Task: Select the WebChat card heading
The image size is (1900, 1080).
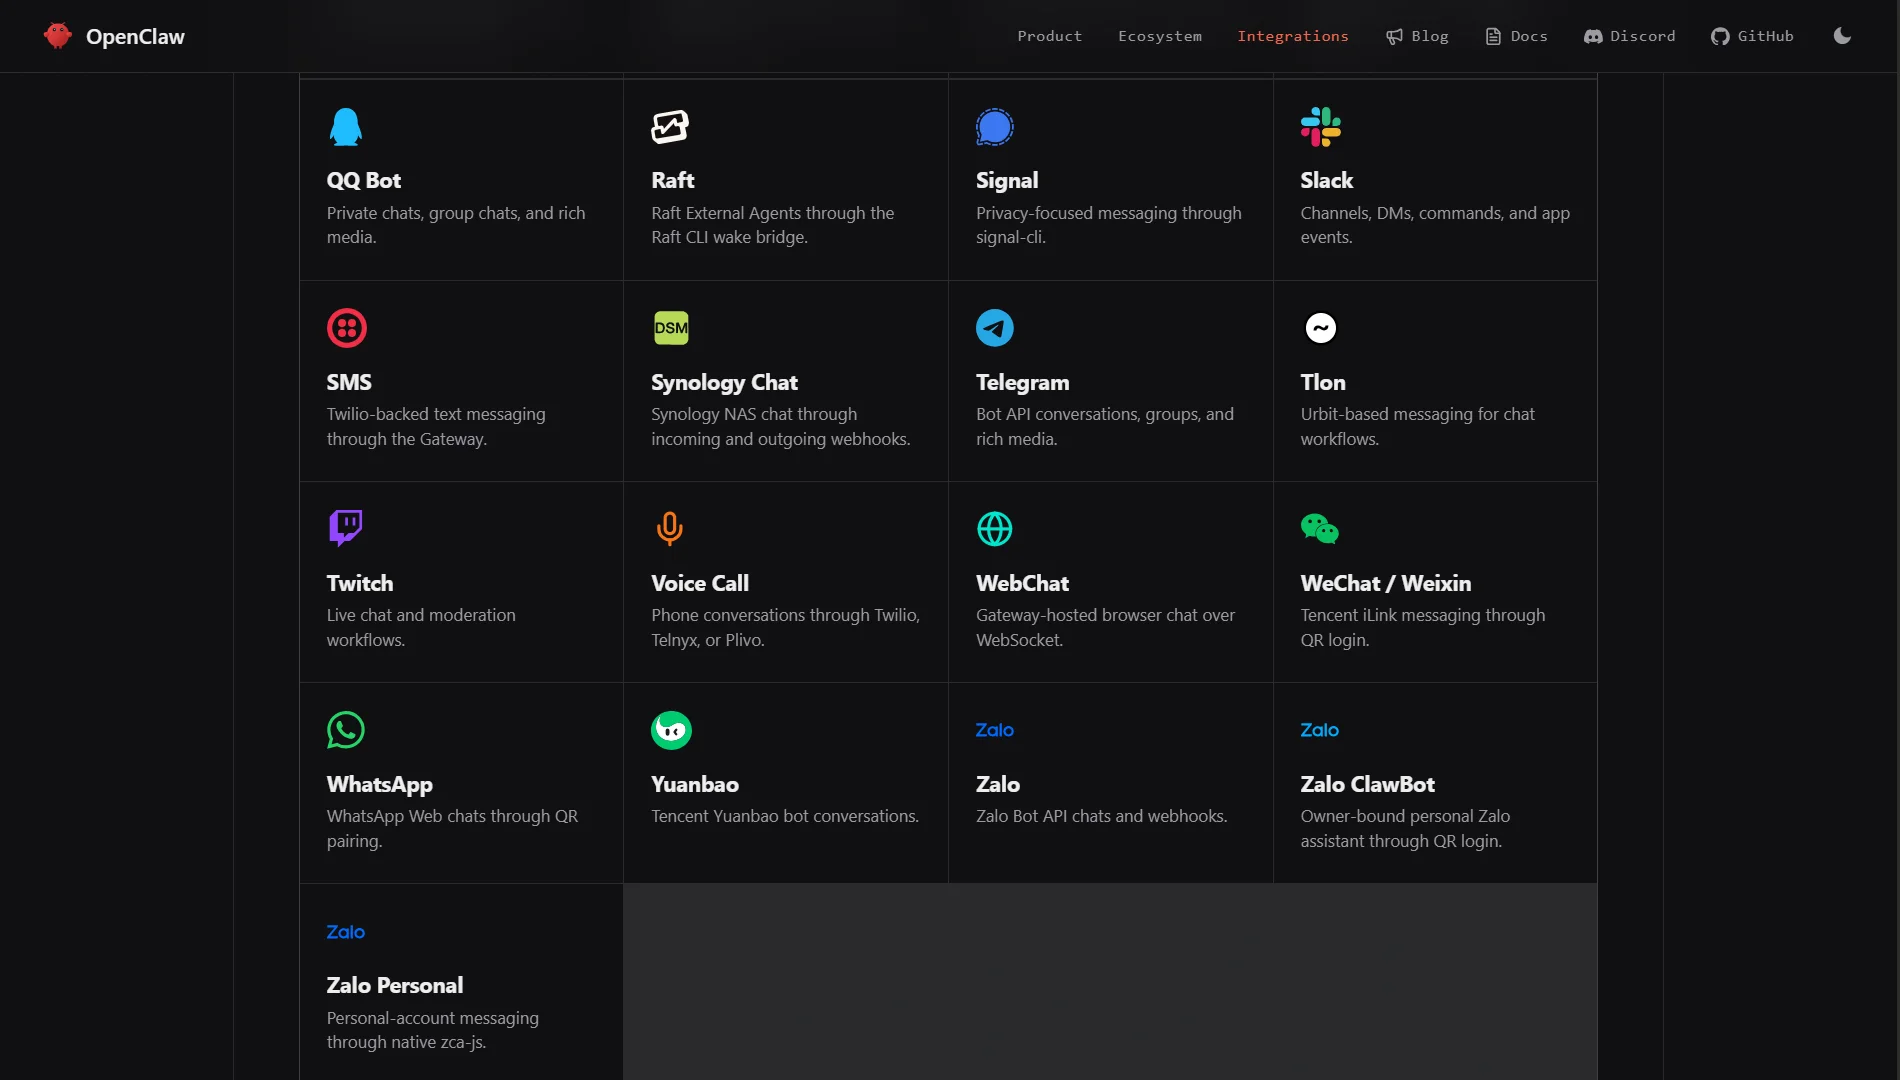Action: click(x=1022, y=583)
